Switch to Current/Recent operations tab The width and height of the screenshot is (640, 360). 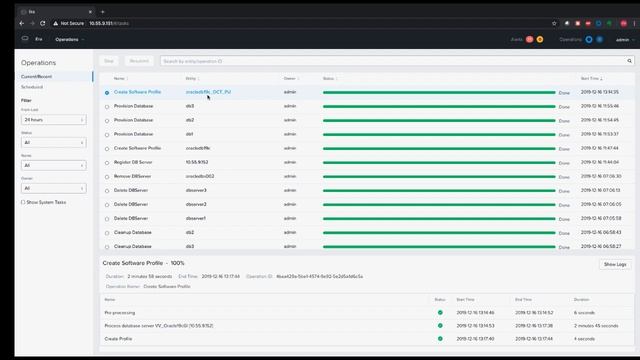(x=36, y=76)
